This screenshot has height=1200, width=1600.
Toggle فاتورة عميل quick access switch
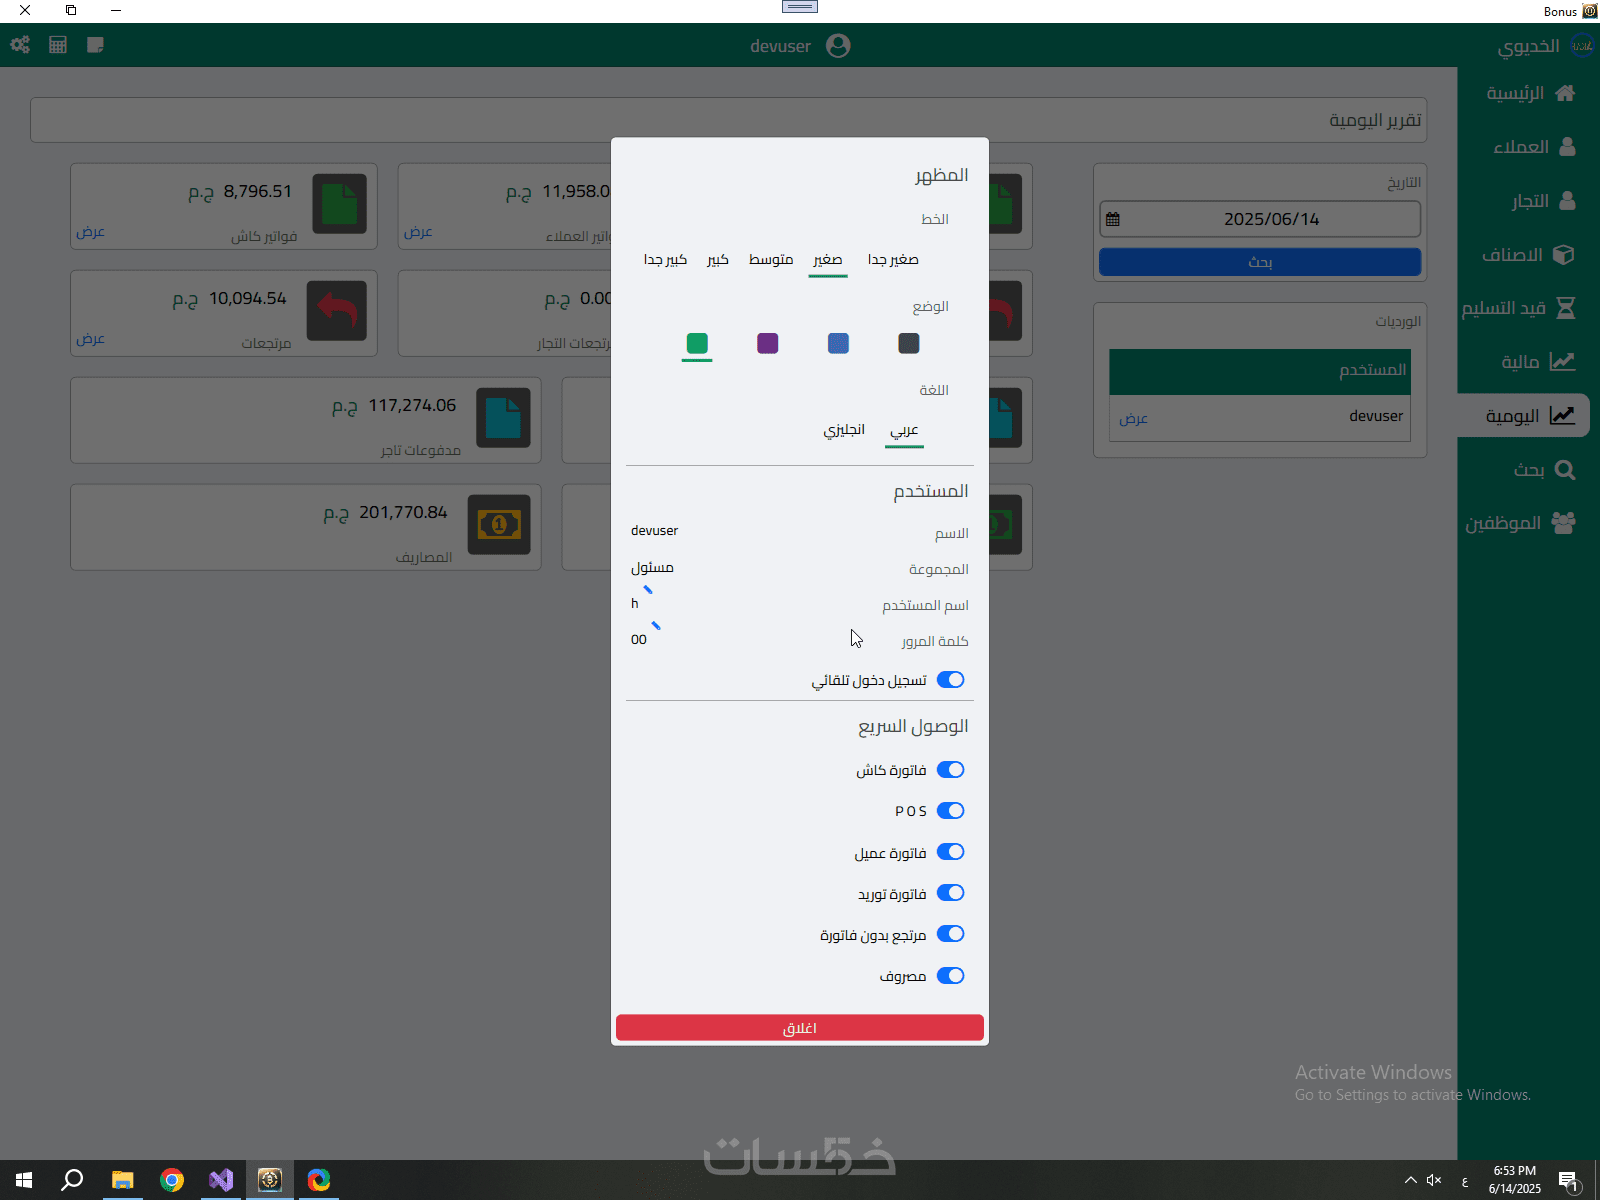pos(951,852)
